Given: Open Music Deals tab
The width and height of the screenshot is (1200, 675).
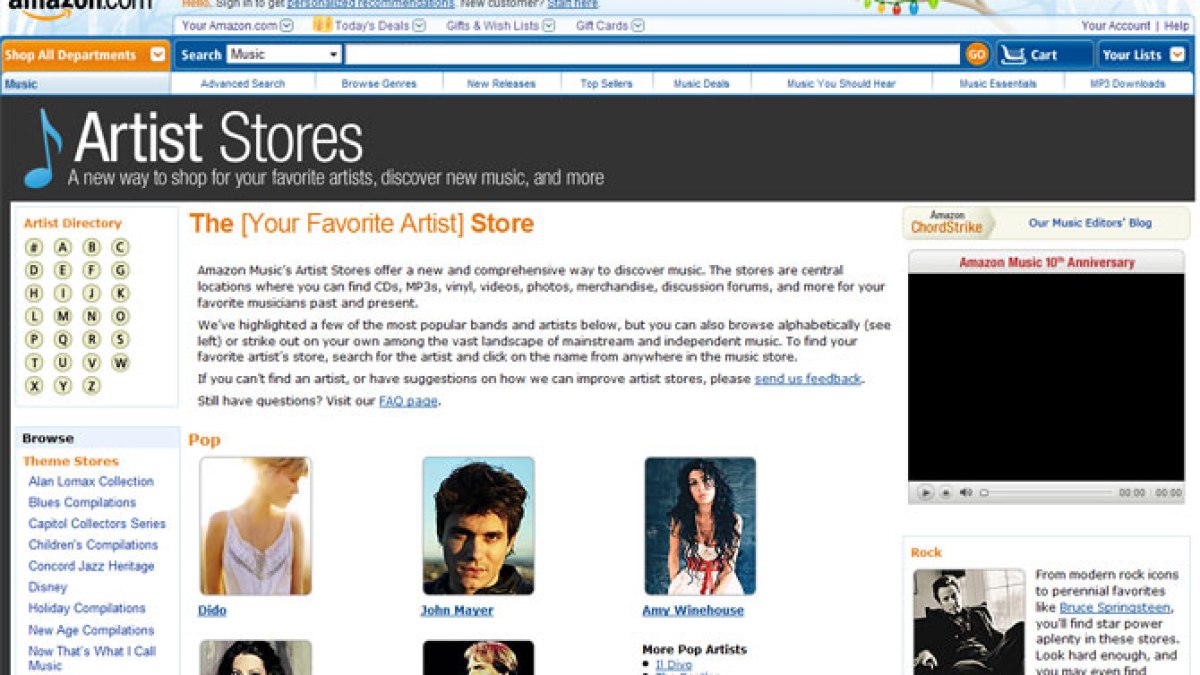Looking at the screenshot, I should 702,84.
